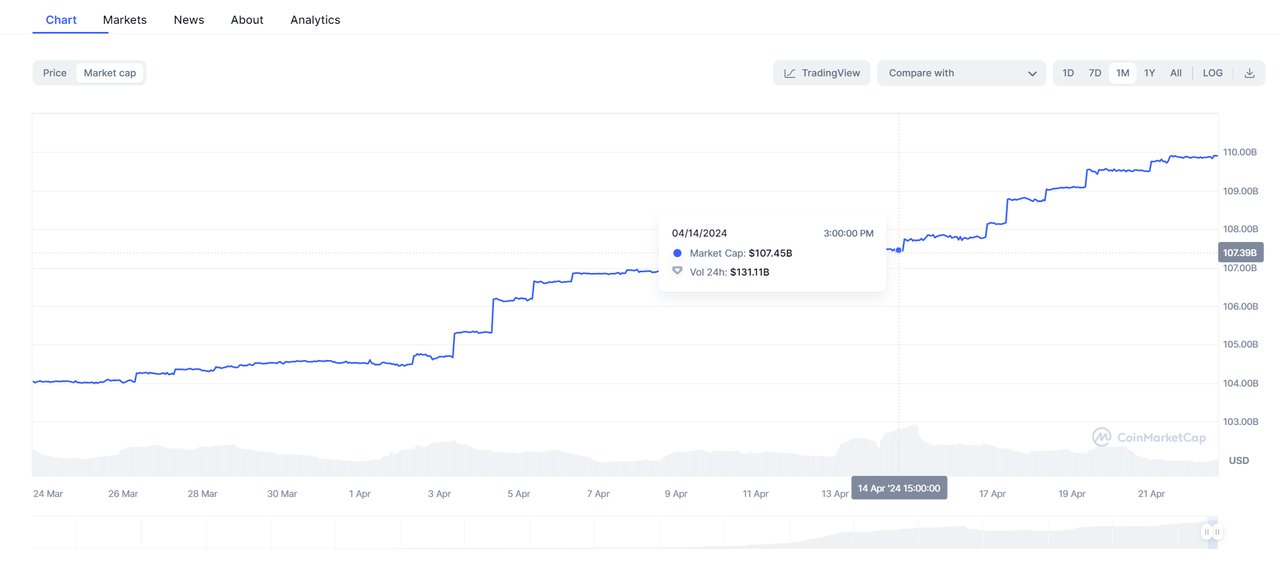Choose the 7D time range
Viewport: 1280px width, 569px height.
pyautogui.click(x=1095, y=73)
